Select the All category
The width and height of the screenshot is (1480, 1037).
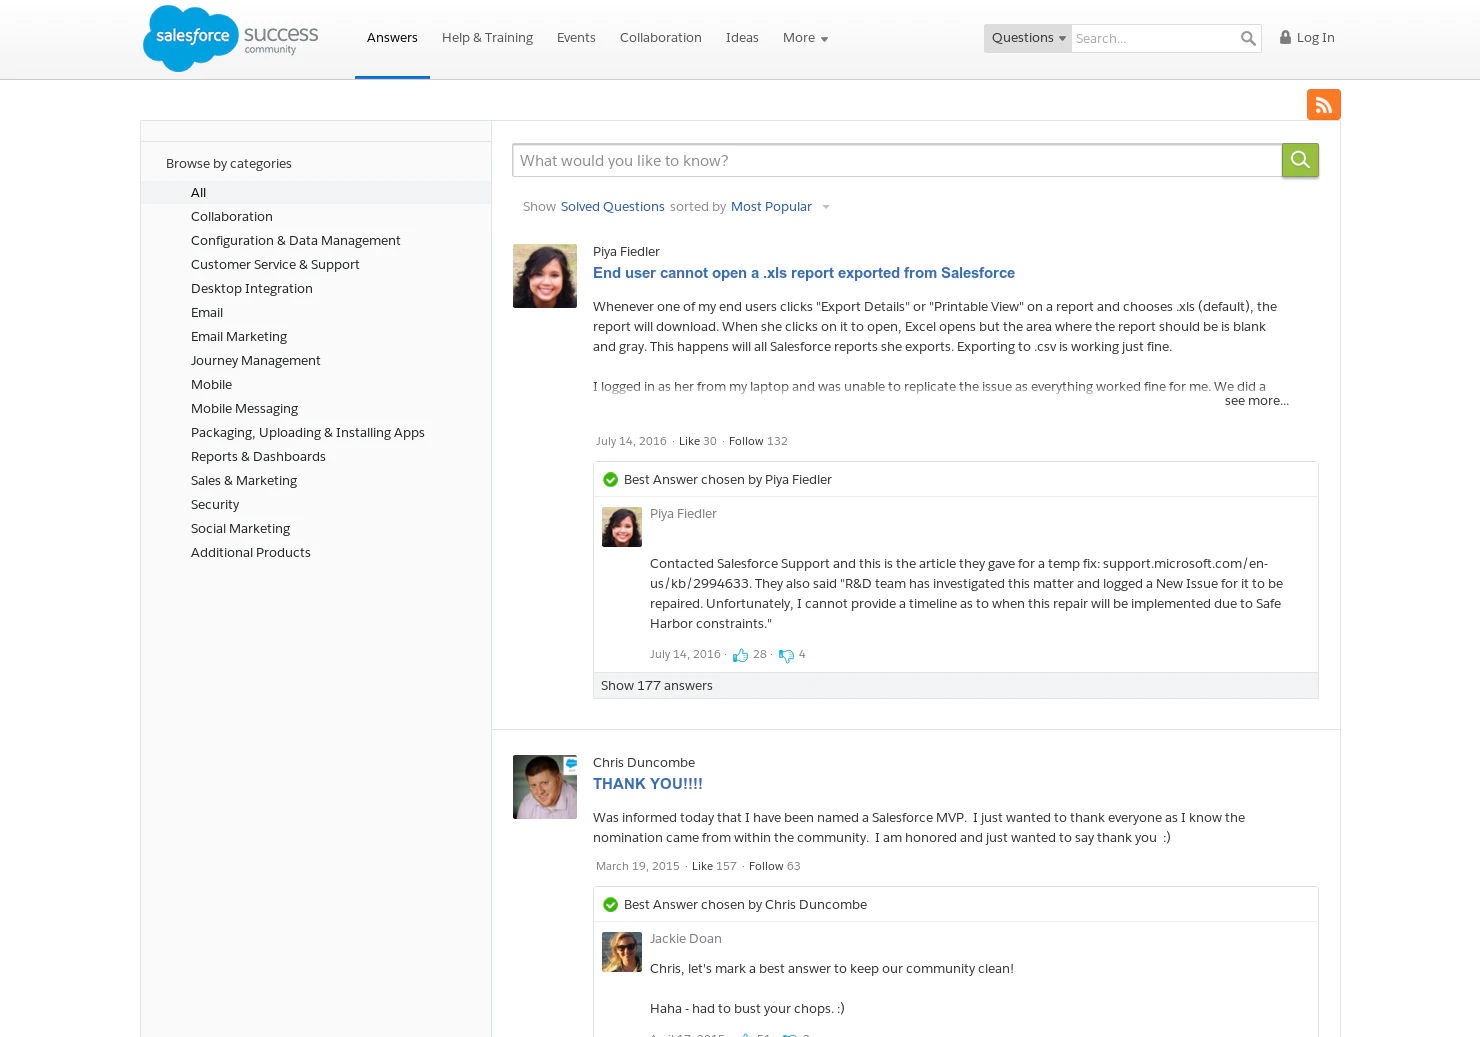click(x=316, y=193)
